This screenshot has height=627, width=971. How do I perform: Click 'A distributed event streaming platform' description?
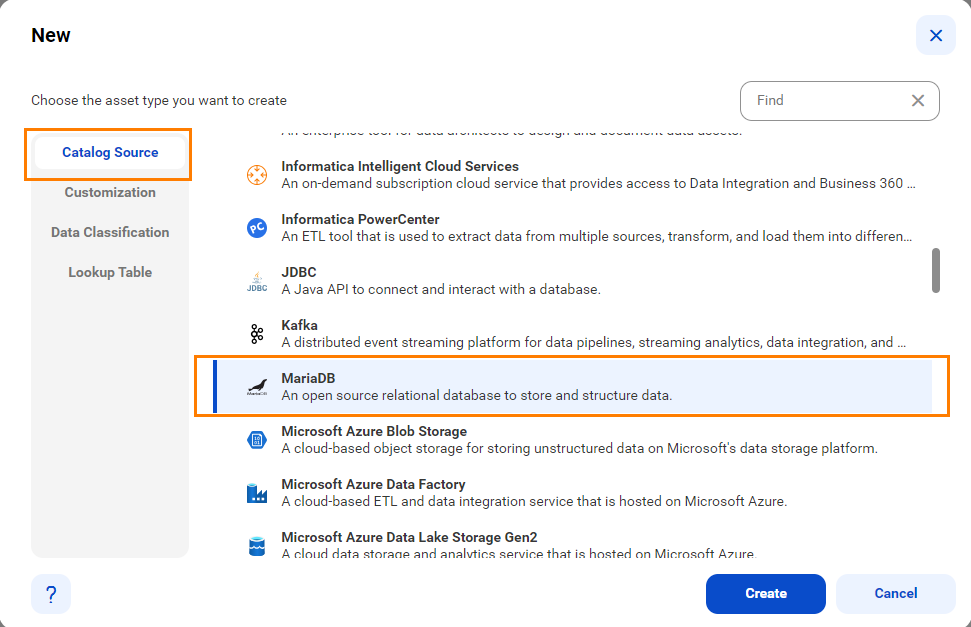[x=594, y=343]
